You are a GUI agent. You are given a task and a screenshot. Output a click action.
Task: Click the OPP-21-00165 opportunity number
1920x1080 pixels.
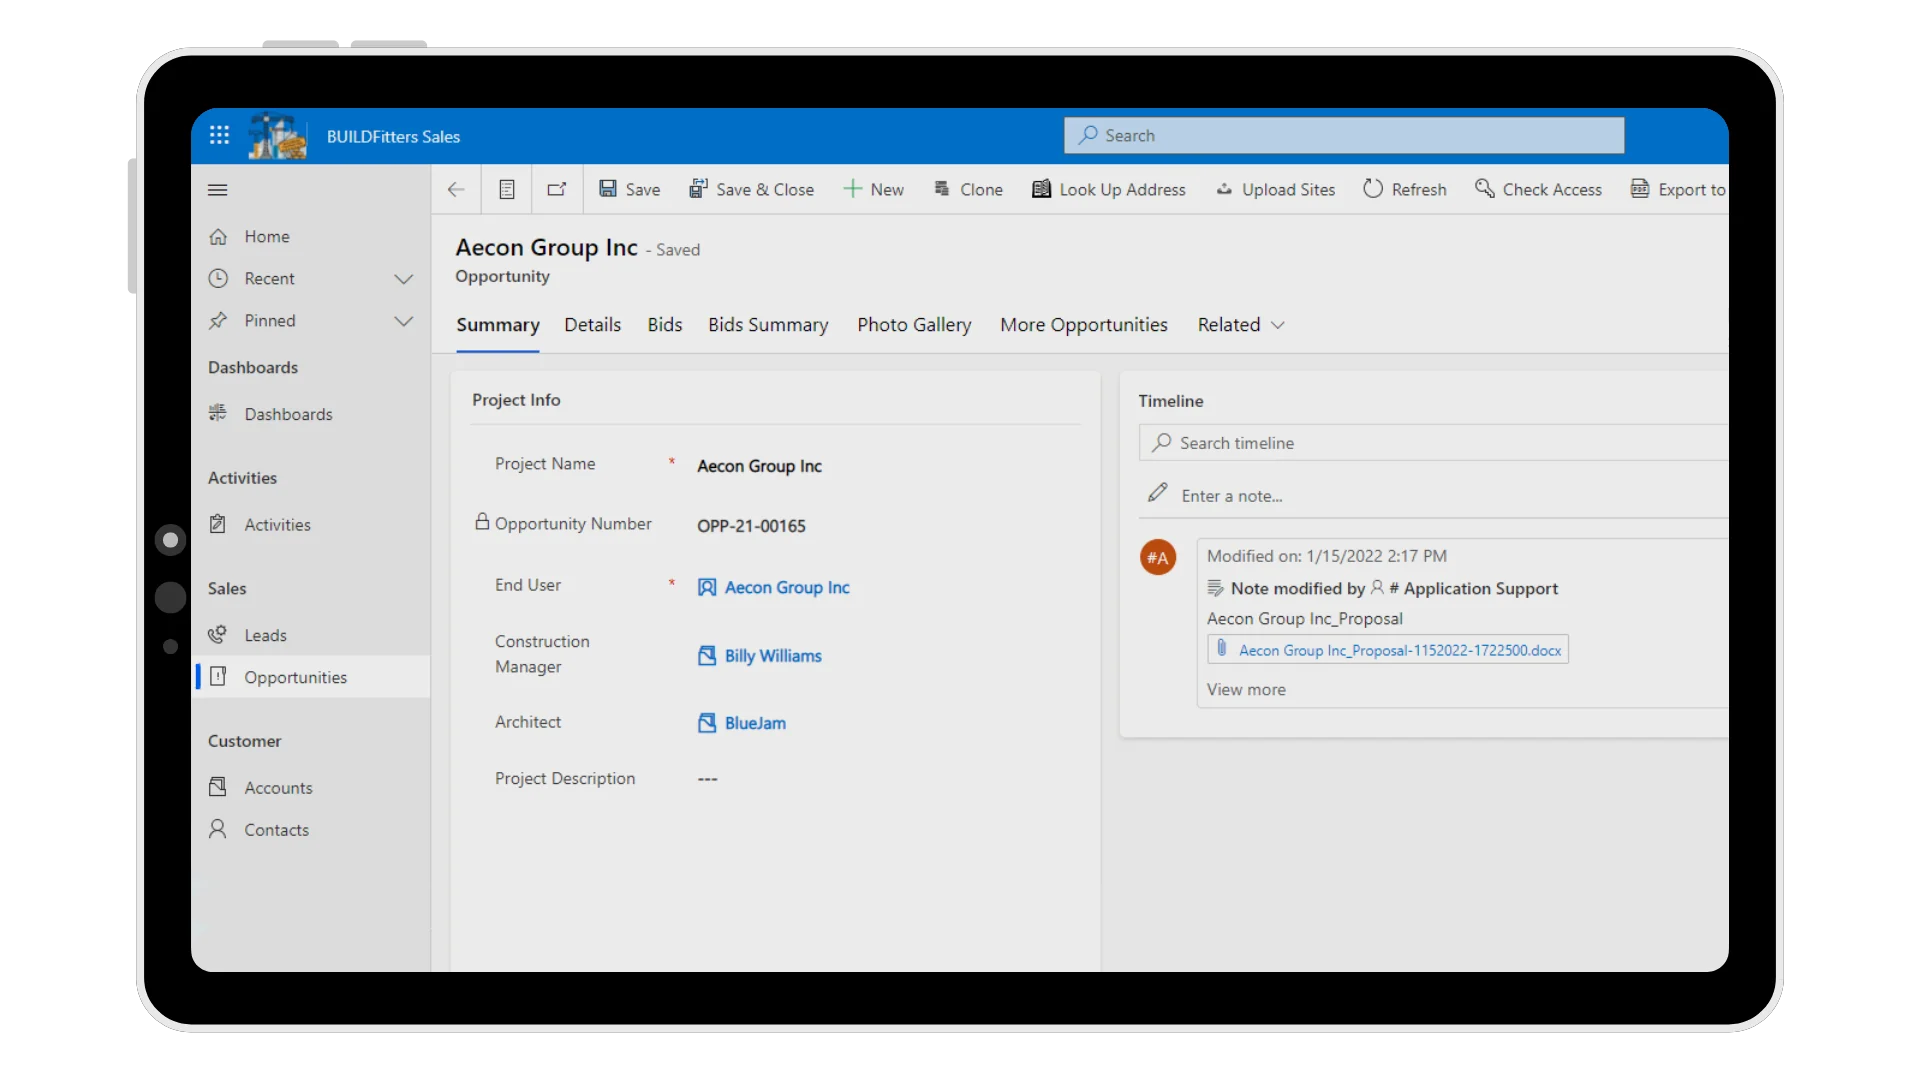(751, 526)
